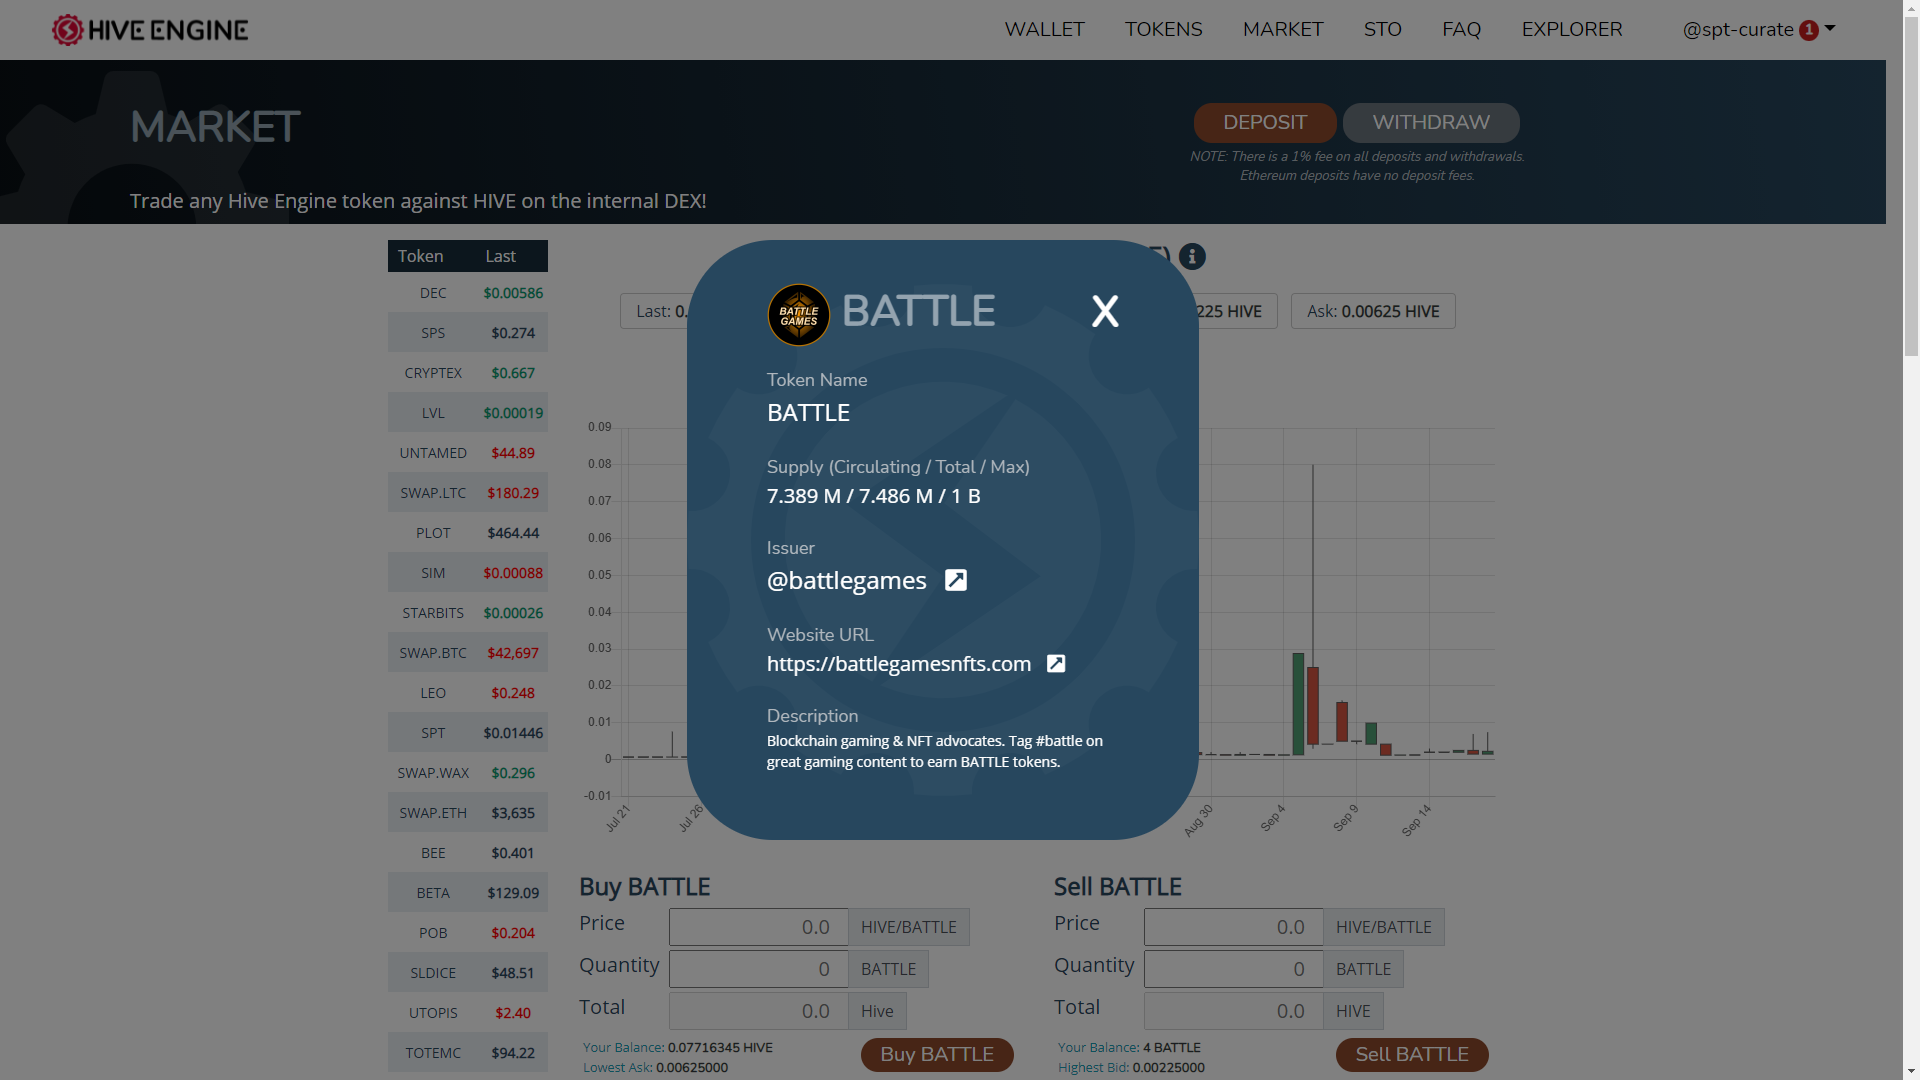Select the CRYPTEX token row
The image size is (1920, 1080).
click(x=468, y=373)
